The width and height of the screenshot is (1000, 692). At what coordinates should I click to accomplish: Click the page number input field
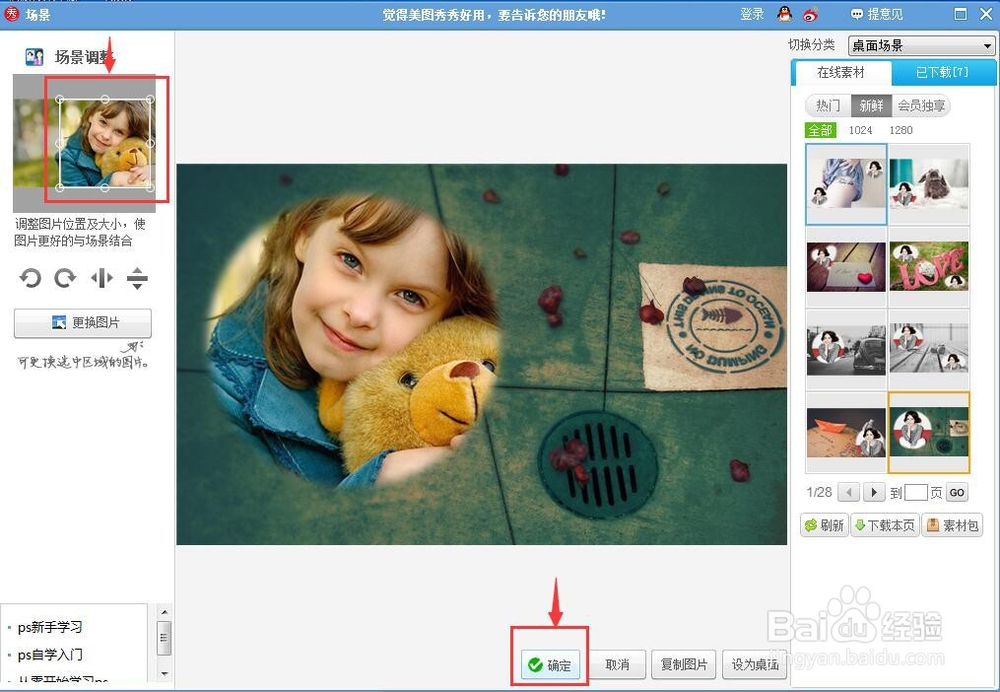click(916, 492)
